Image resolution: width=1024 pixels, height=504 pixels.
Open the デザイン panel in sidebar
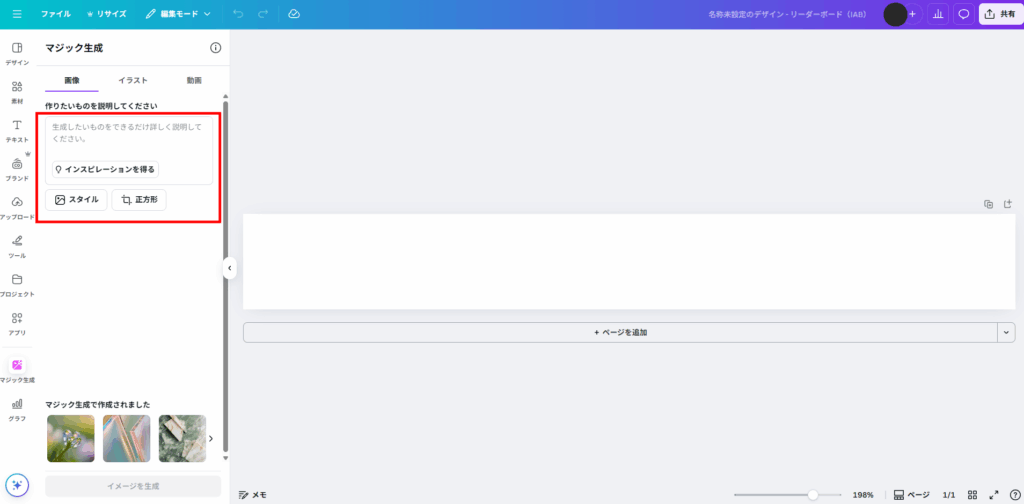click(17, 52)
